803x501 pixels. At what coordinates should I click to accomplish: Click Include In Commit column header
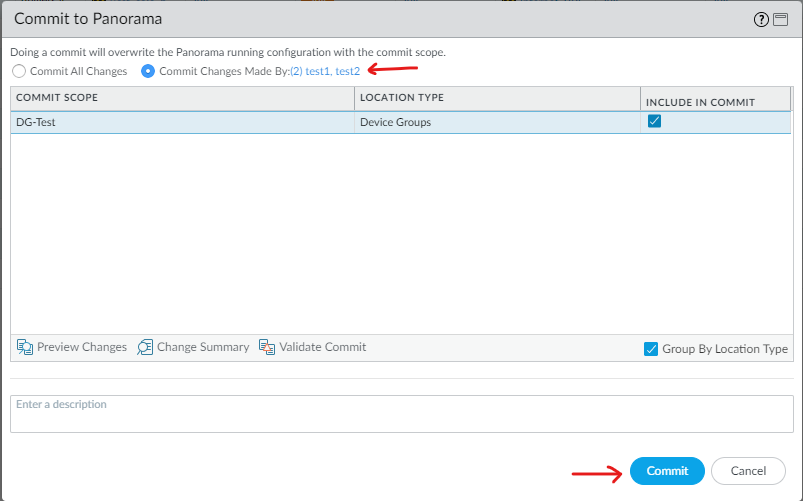point(715,99)
